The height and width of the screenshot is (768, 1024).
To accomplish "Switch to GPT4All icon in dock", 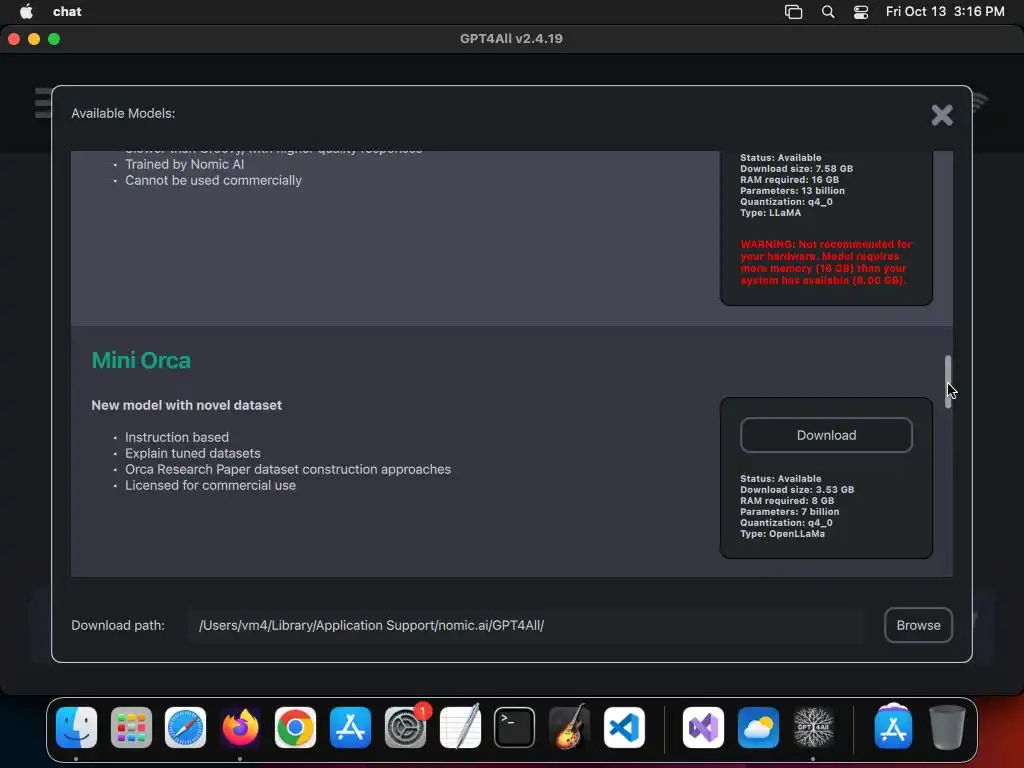I will (x=813, y=727).
